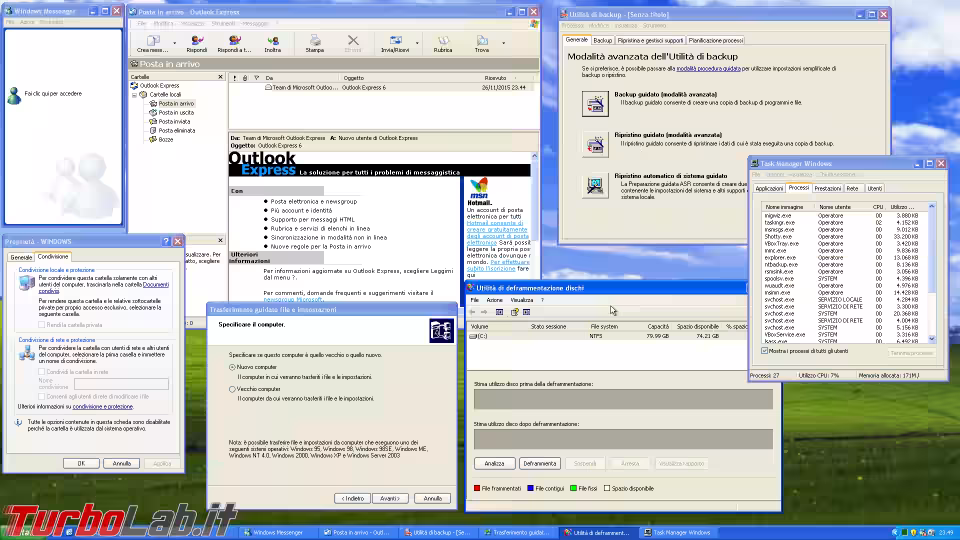Click the Invia/Ricevi toolbar icon
The width and height of the screenshot is (960, 540).
point(395,40)
